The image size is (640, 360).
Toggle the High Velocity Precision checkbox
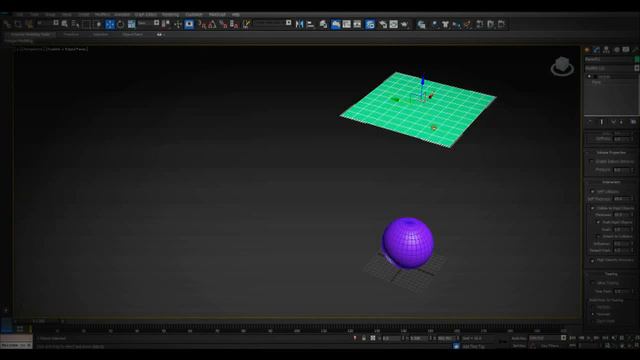coord(593,260)
